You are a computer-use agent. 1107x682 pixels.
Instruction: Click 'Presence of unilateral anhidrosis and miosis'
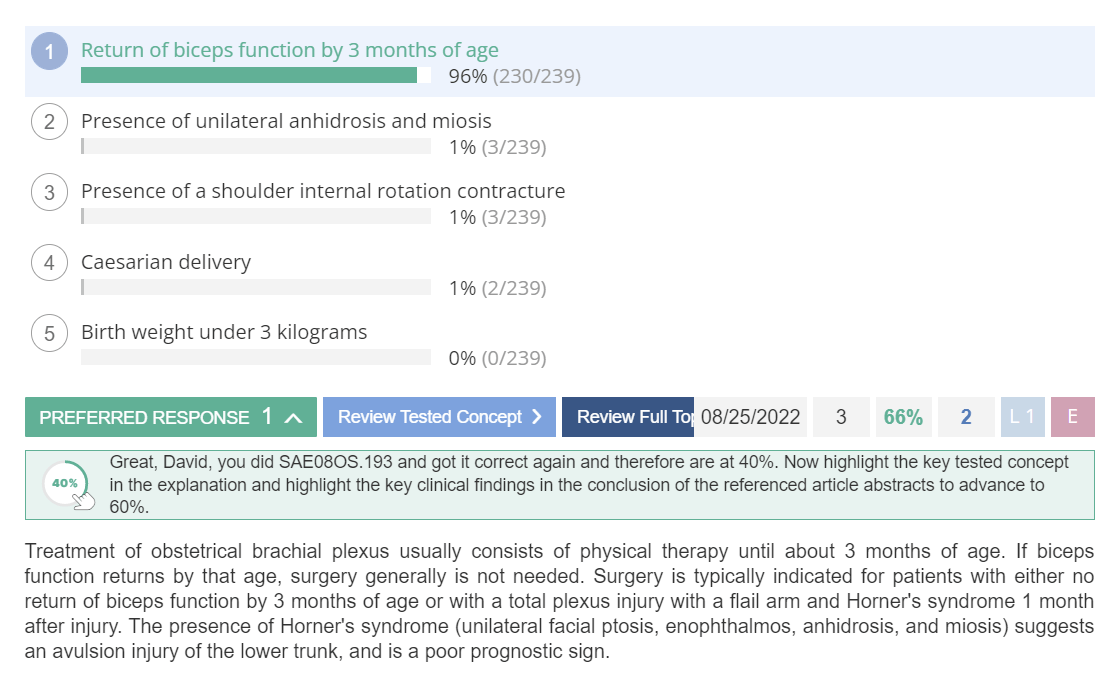[286, 121]
